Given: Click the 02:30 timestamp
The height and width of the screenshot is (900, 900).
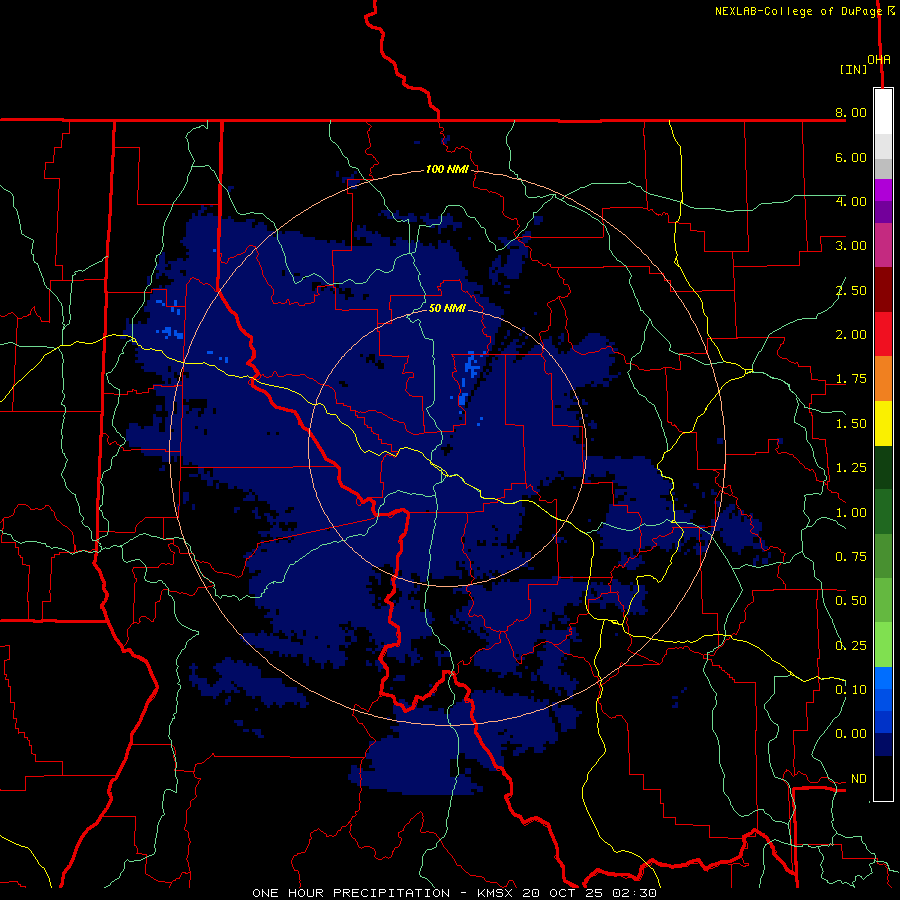Looking at the screenshot, I should [637, 893].
